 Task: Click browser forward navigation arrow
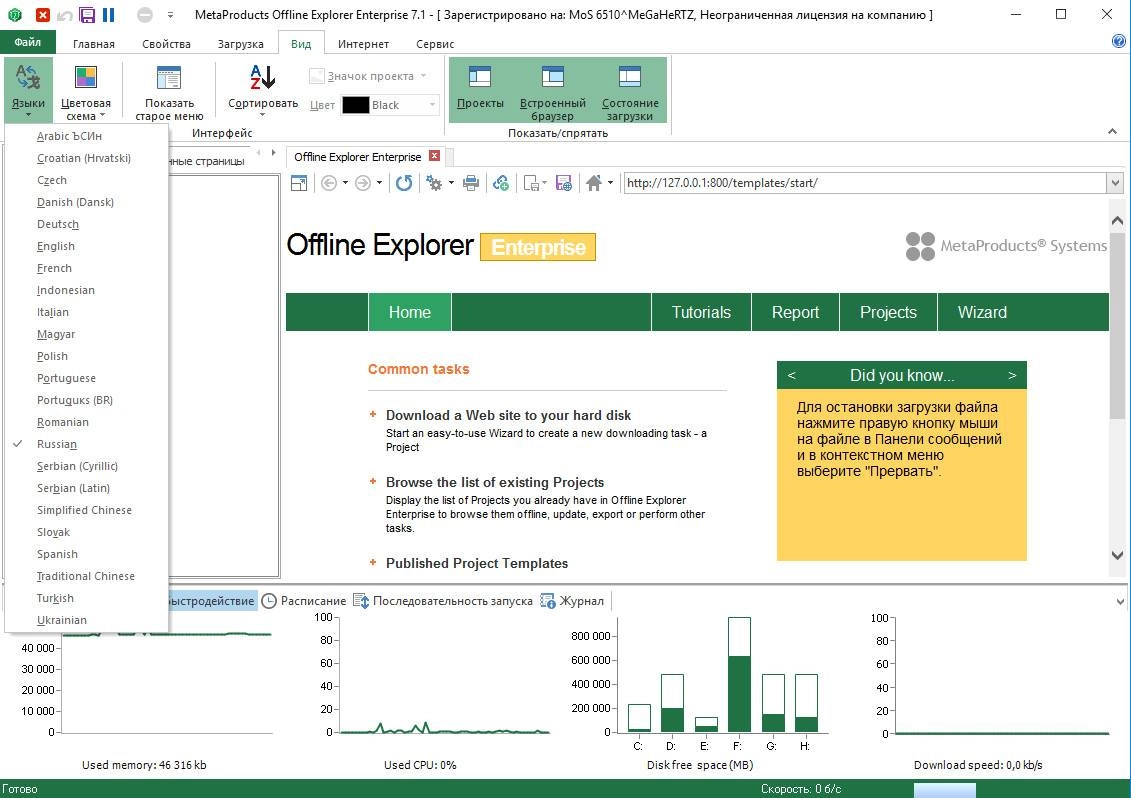[363, 183]
